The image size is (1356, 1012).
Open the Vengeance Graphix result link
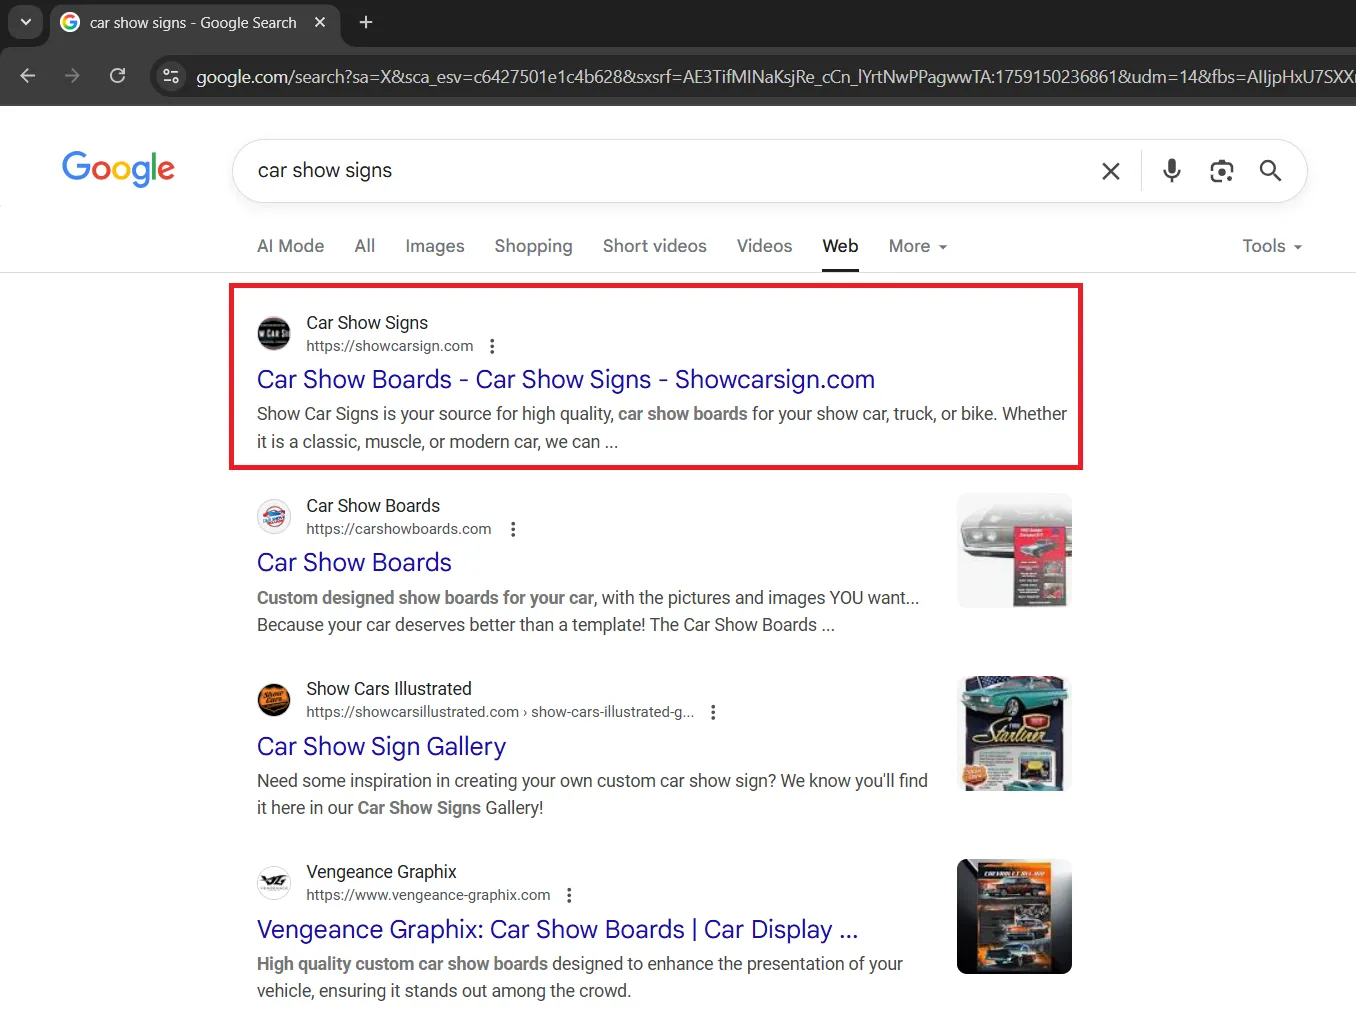click(557, 930)
